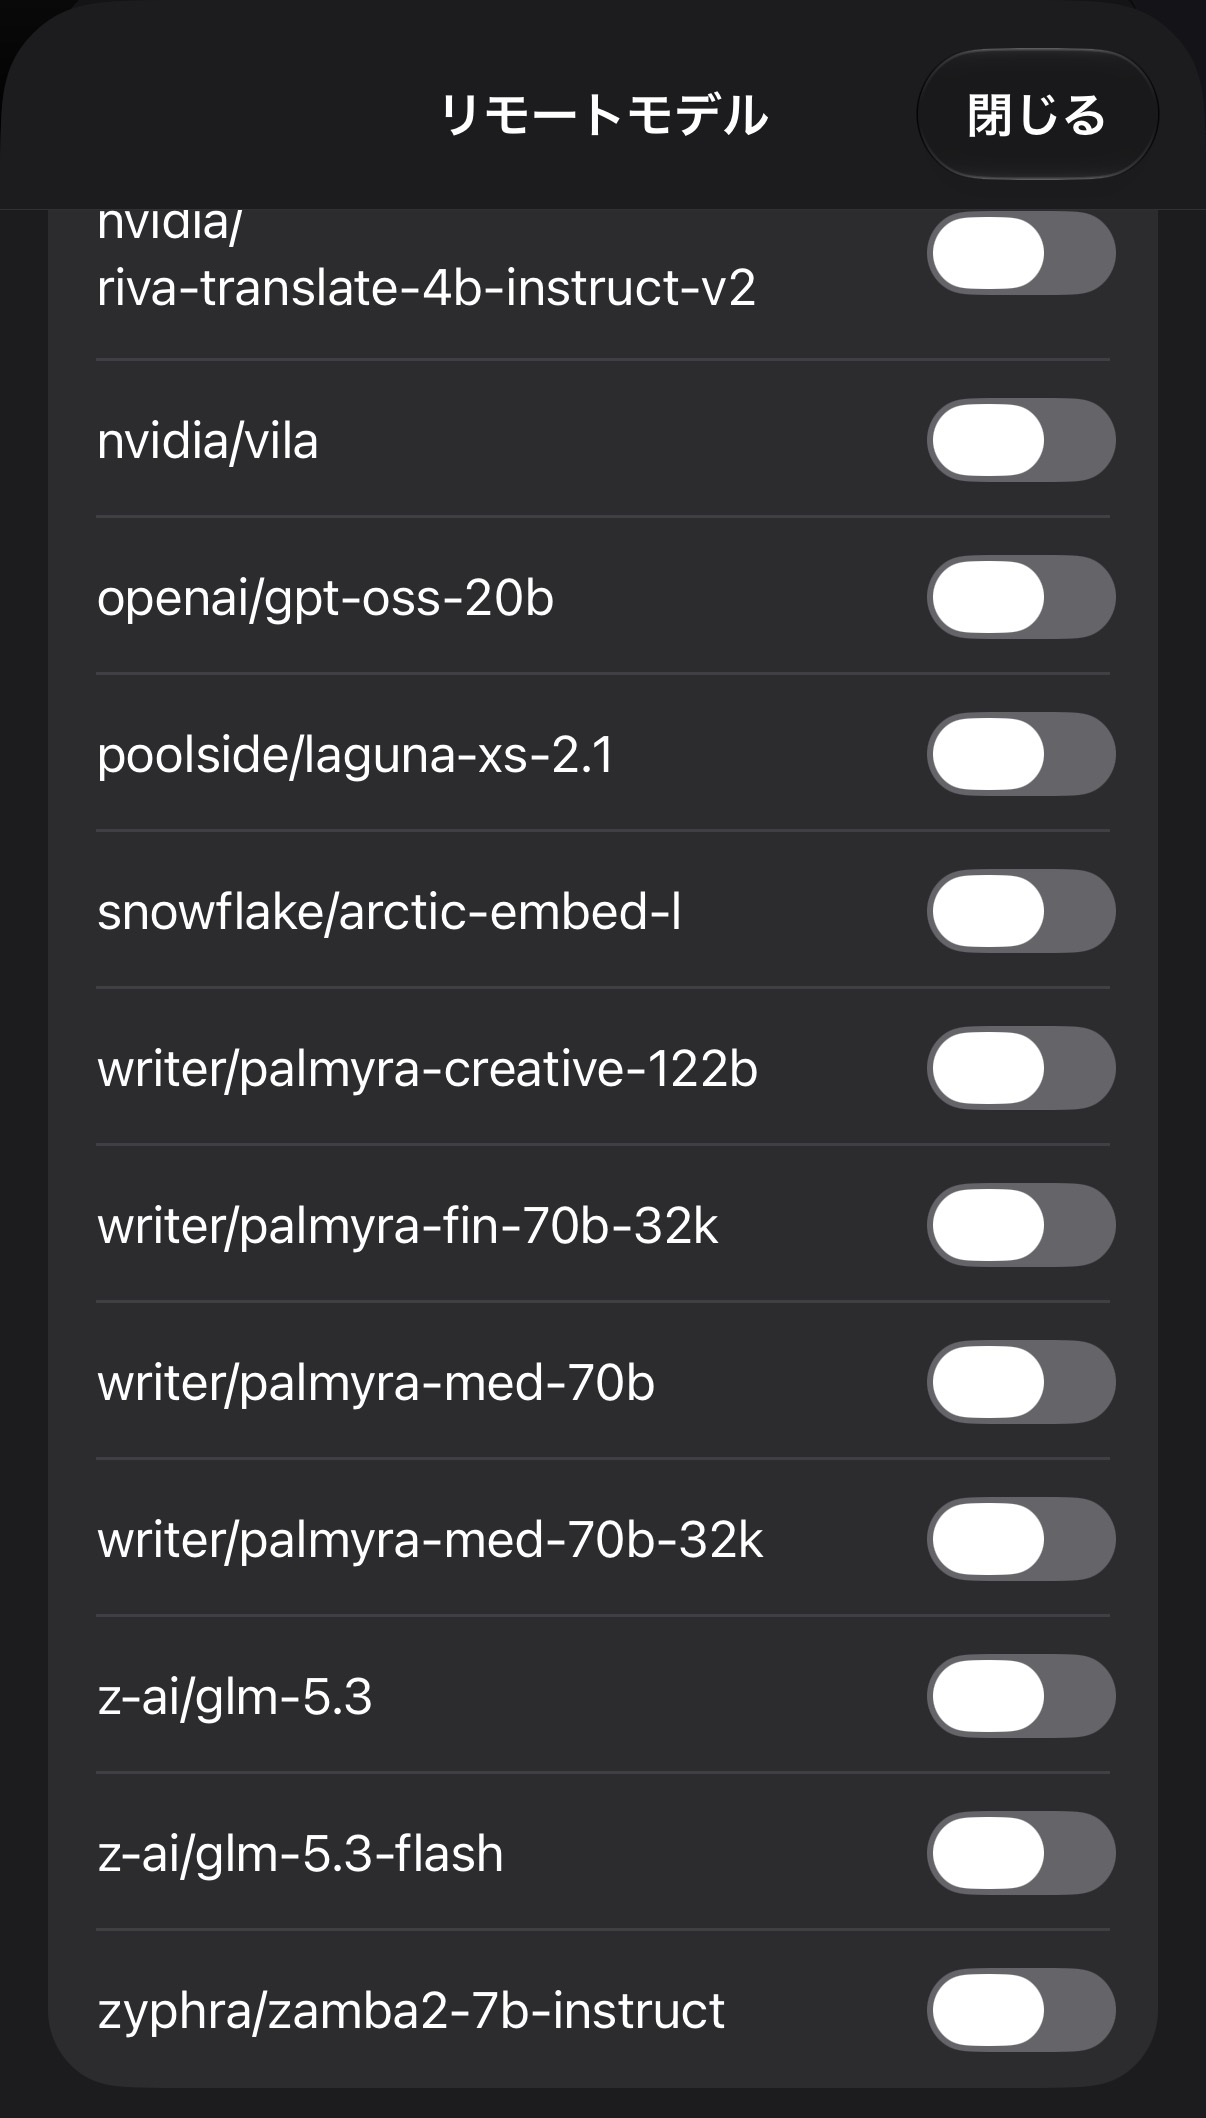Tap the z-ai/glm-5.3-flash list item text
Image resolution: width=1206 pixels, height=2118 pixels.
click(300, 1854)
